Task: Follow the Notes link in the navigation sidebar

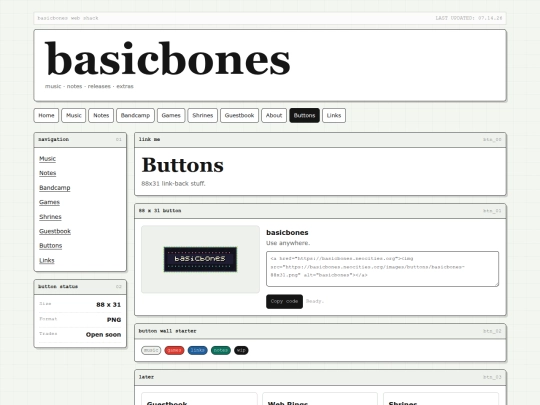Action: (x=48, y=173)
